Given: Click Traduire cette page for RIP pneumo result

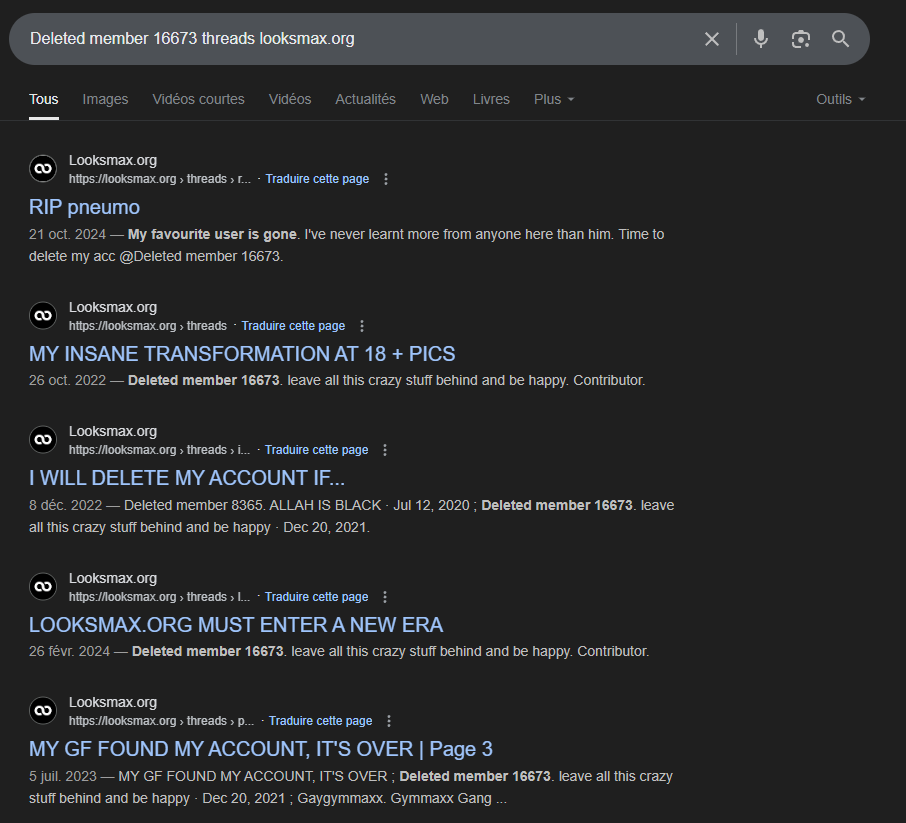Looking at the screenshot, I should click(x=317, y=179).
